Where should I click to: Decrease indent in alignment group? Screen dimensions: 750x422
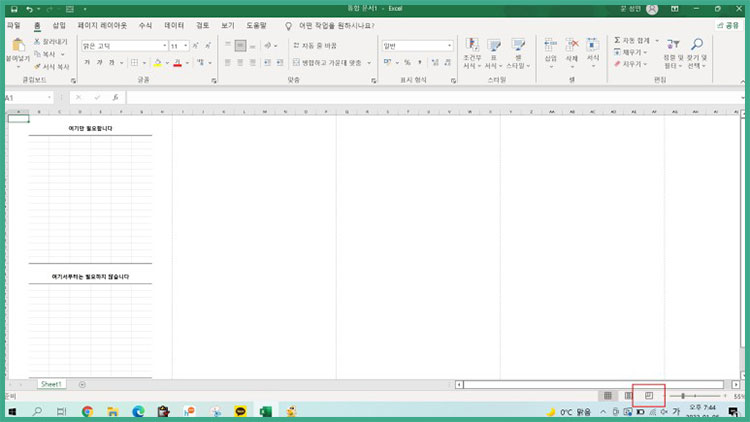coord(267,63)
